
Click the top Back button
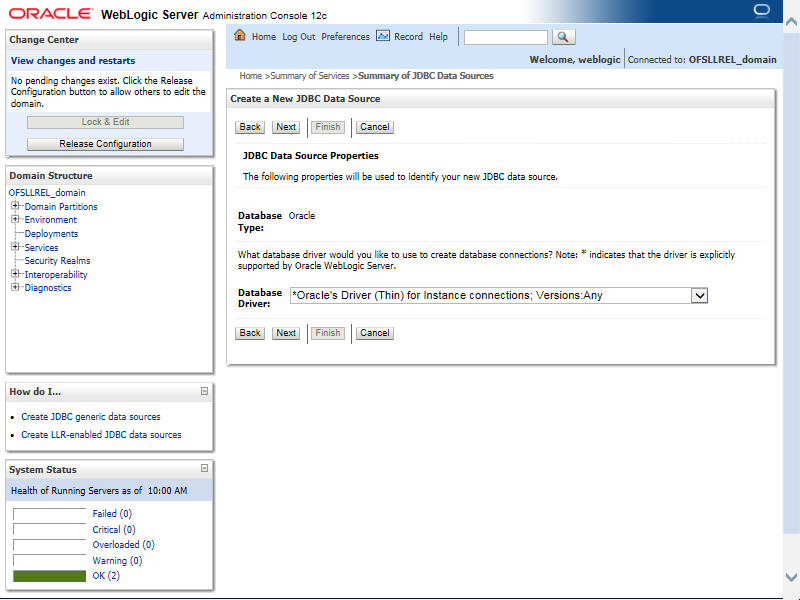click(250, 127)
